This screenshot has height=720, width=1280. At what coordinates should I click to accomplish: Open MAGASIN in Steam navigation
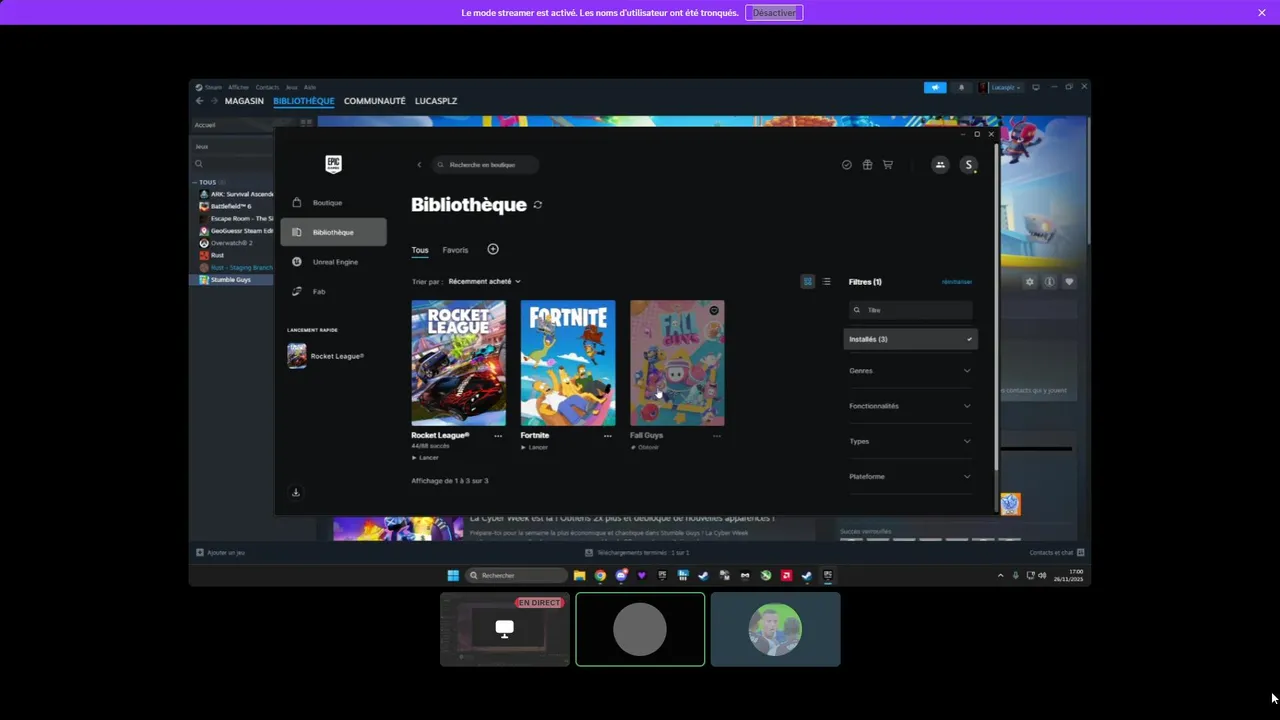coord(244,101)
